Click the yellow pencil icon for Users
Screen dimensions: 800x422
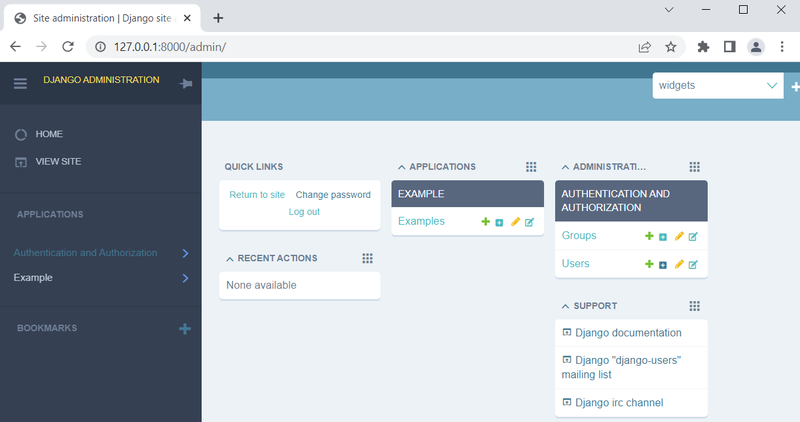[x=679, y=264]
